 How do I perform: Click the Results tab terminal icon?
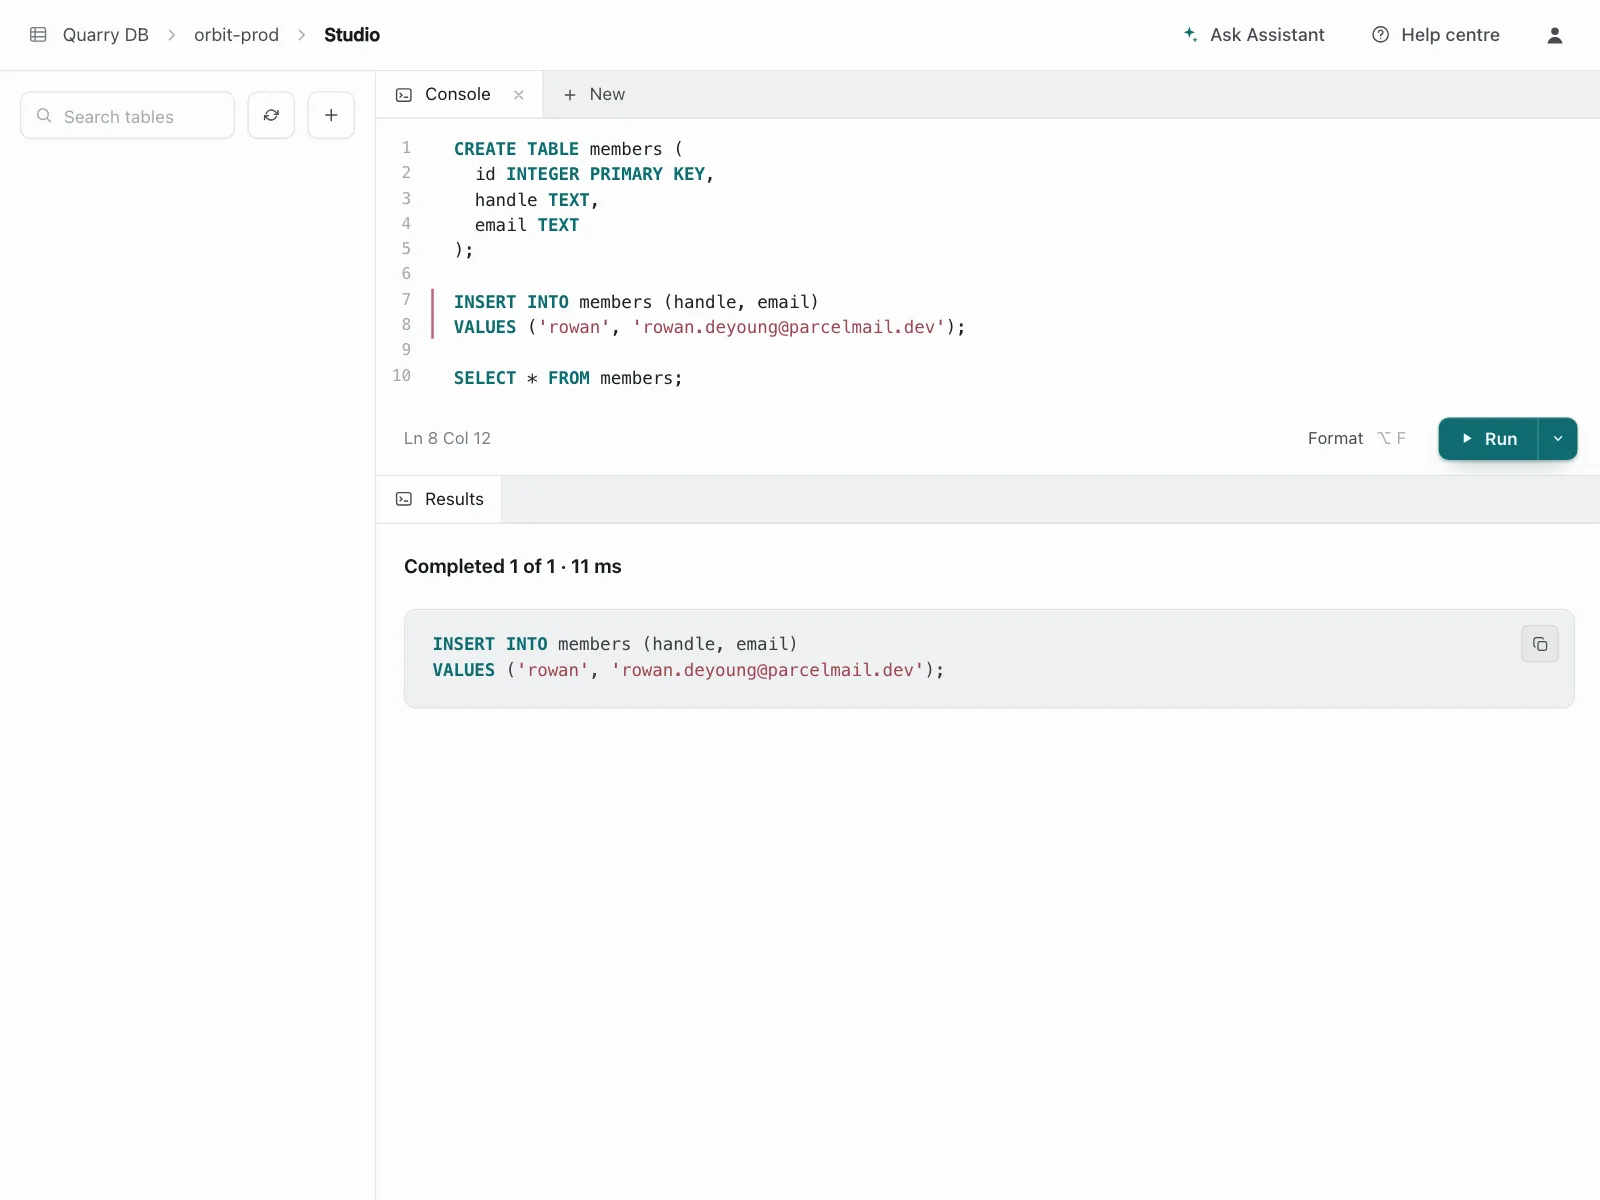pyautogui.click(x=404, y=499)
